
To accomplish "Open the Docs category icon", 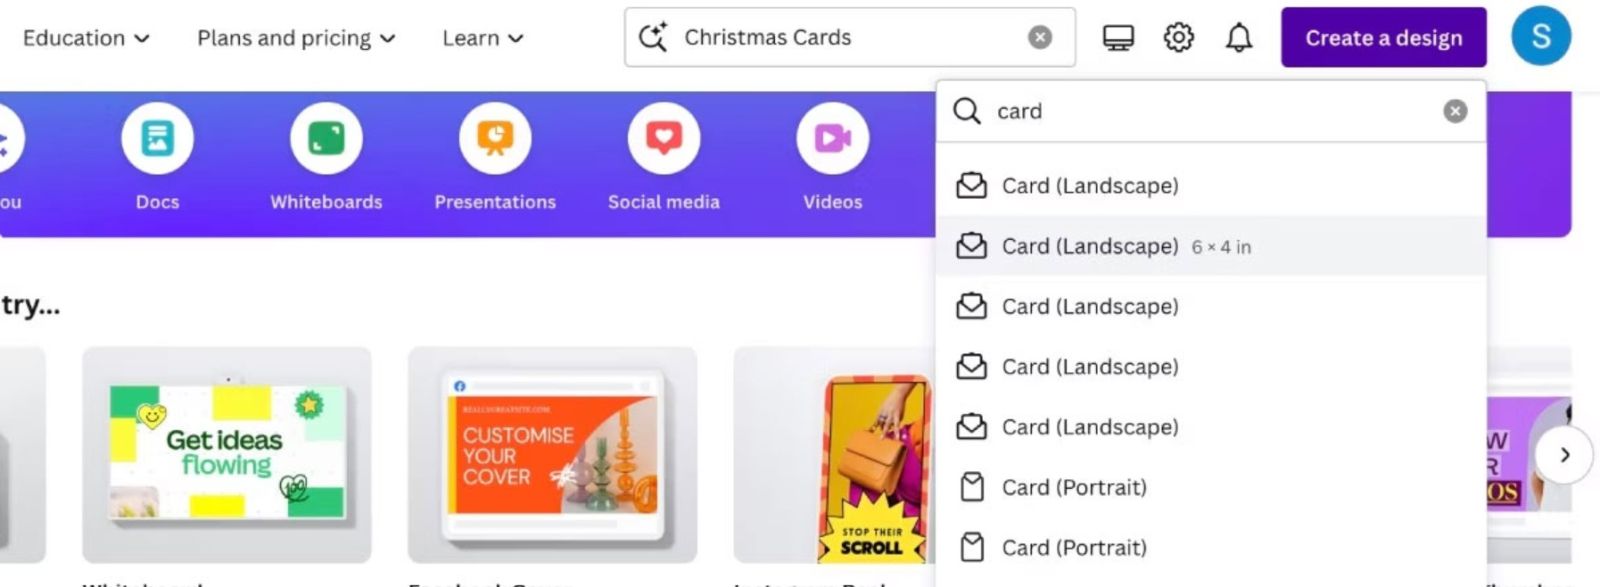I will [x=157, y=138].
